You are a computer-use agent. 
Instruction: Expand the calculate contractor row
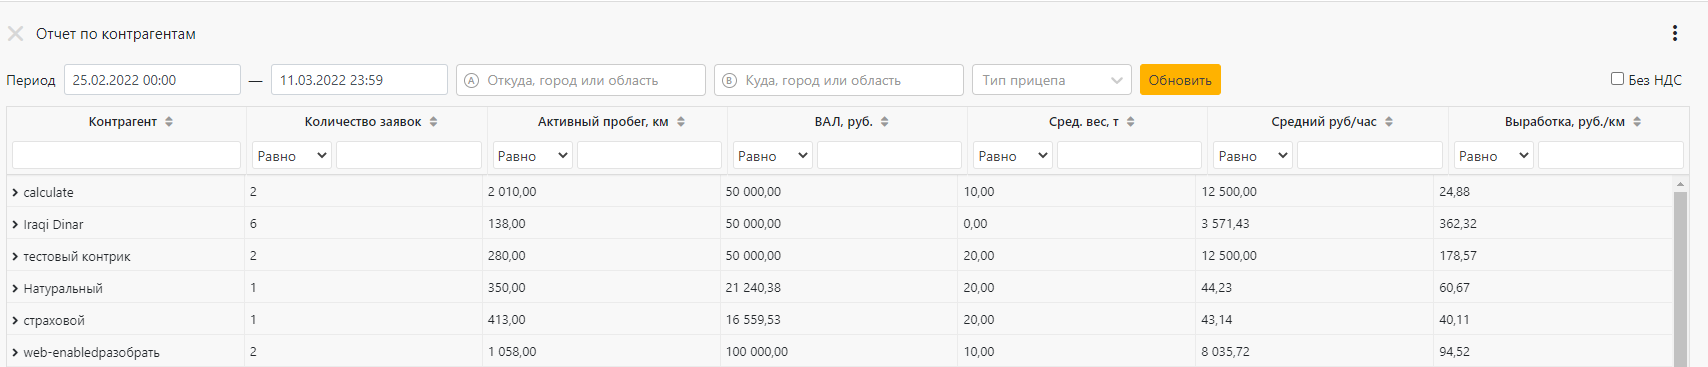15,192
